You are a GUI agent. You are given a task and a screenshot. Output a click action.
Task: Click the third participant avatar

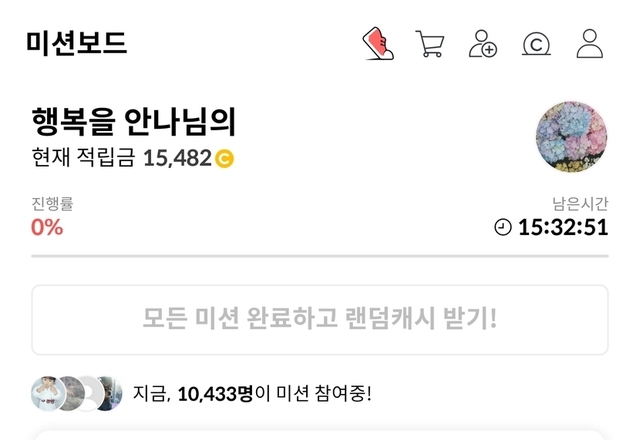tap(90, 393)
